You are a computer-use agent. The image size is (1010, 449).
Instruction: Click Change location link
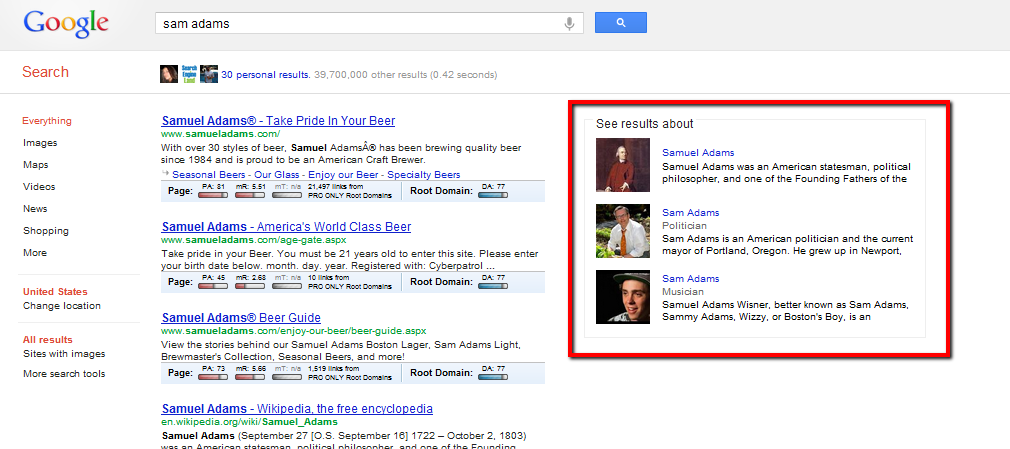pyautogui.click(x=62, y=305)
